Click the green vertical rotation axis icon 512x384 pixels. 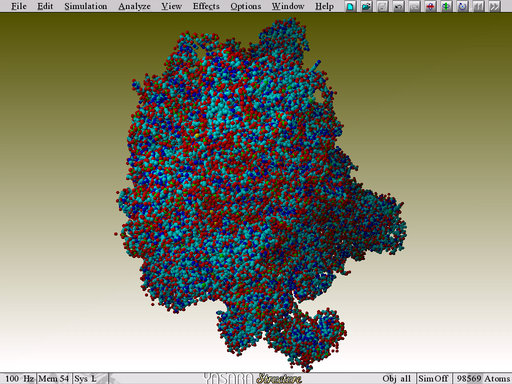pyautogui.click(x=446, y=6)
